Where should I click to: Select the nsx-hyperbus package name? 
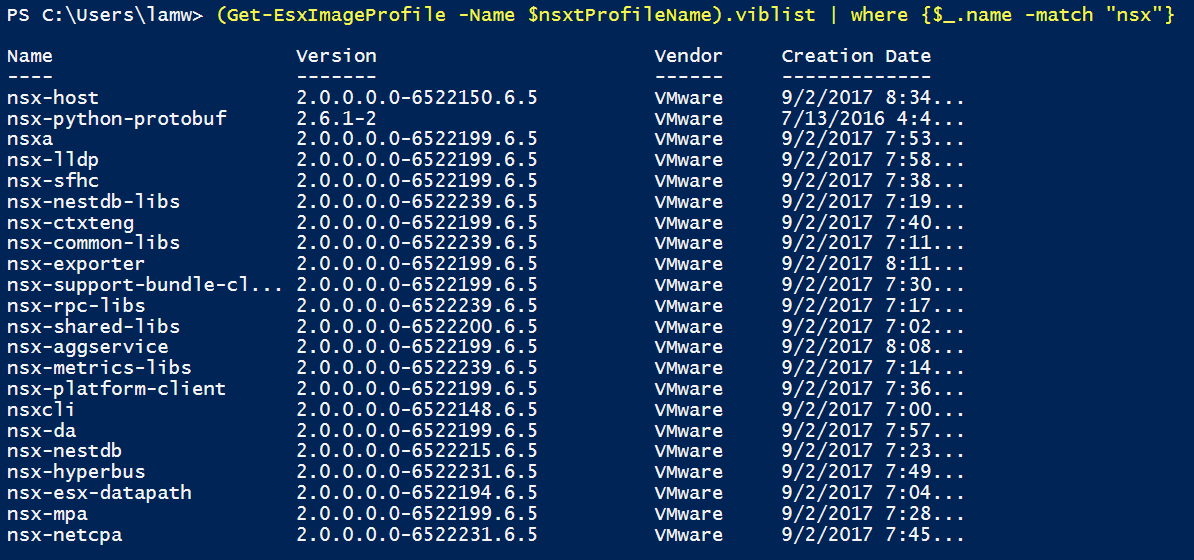click(75, 472)
